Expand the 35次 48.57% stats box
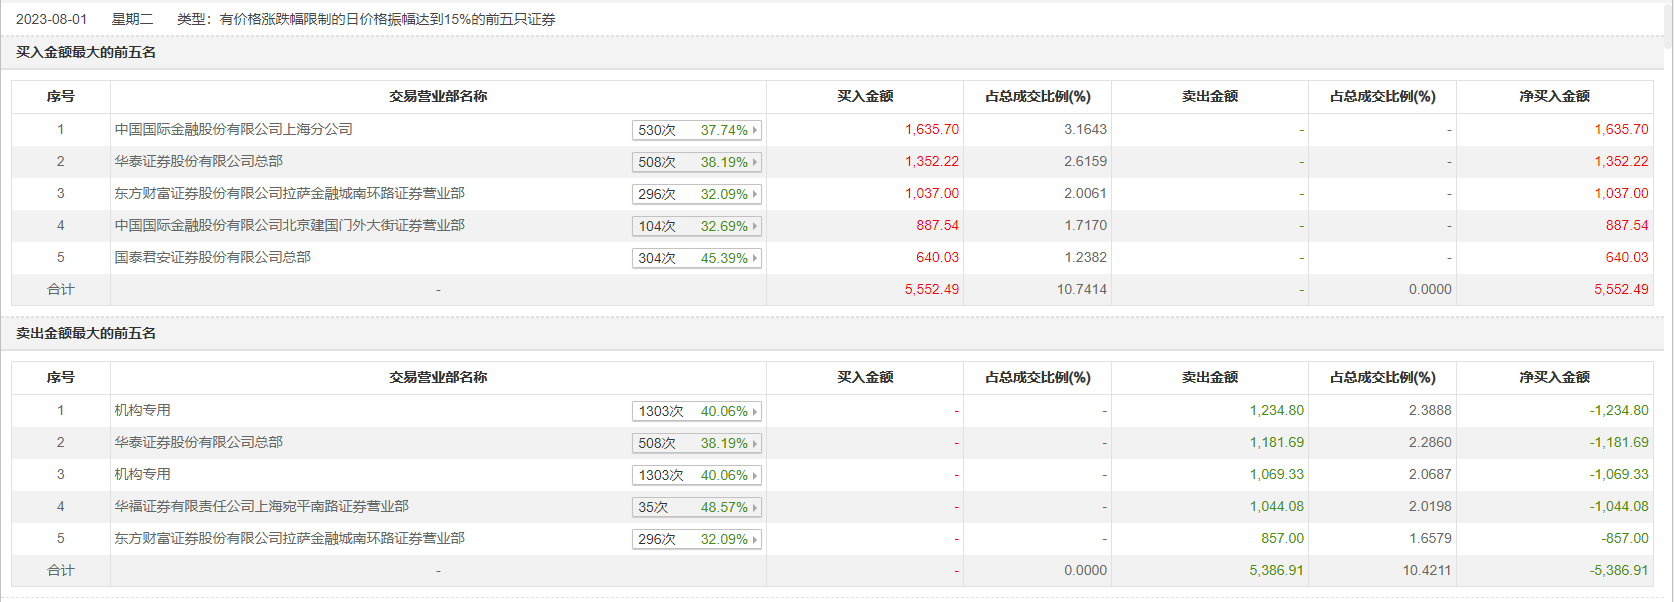The height and width of the screenshot is (602, 1674). coord(696,507)
